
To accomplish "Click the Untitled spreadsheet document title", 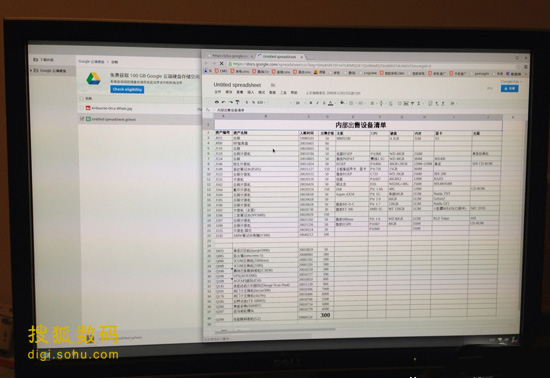I will tap(237, 85).
